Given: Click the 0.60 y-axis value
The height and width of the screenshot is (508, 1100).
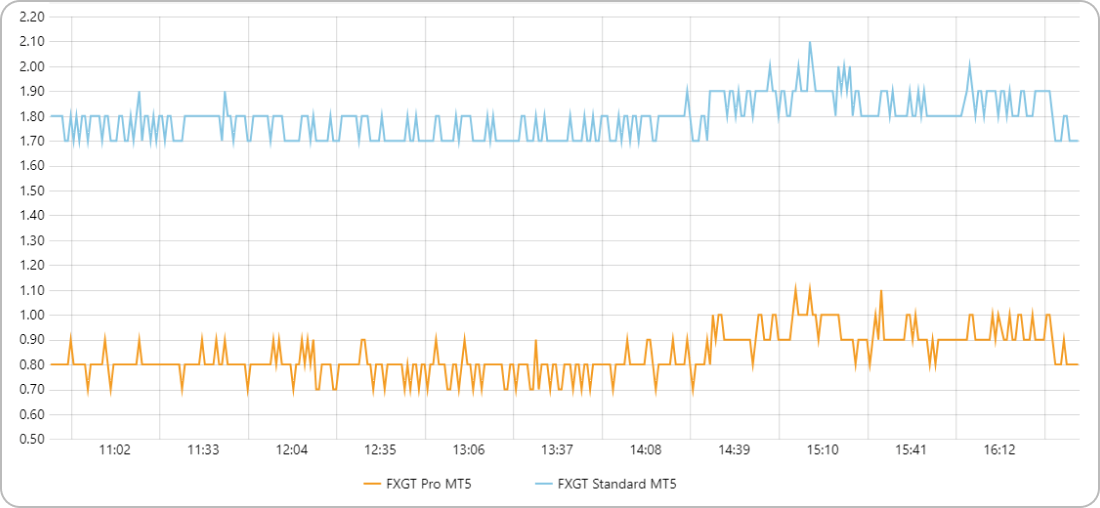Looking at the screenshot, I should point(33,415).
